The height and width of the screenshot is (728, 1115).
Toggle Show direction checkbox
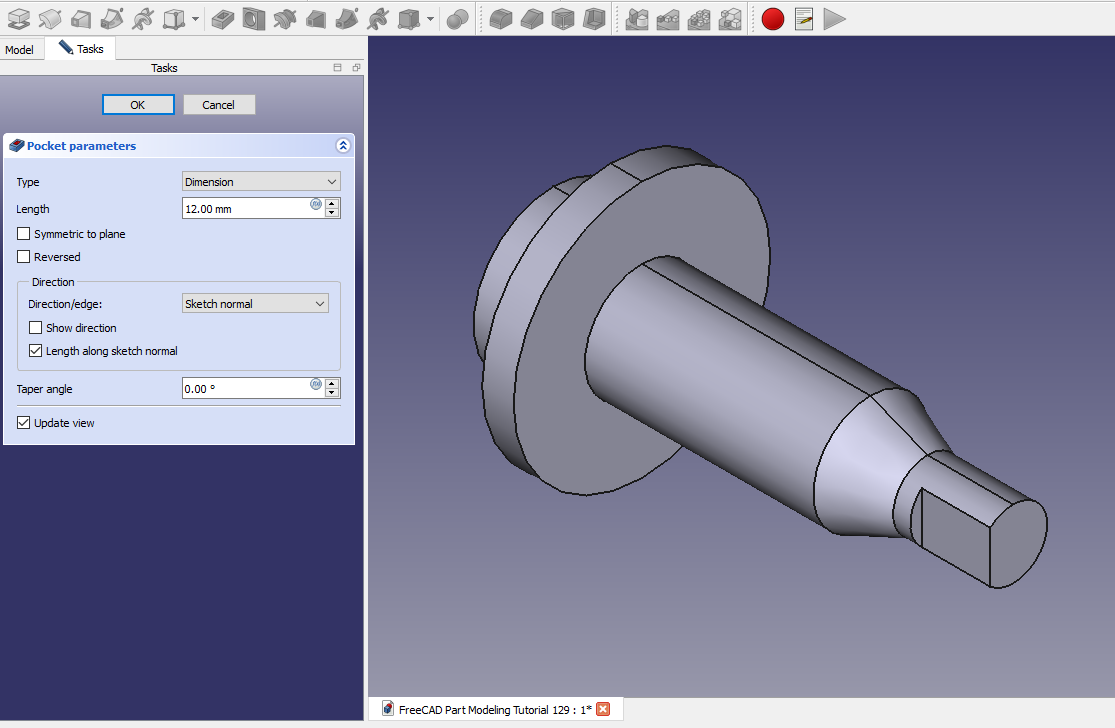click(x=36, y=328)
